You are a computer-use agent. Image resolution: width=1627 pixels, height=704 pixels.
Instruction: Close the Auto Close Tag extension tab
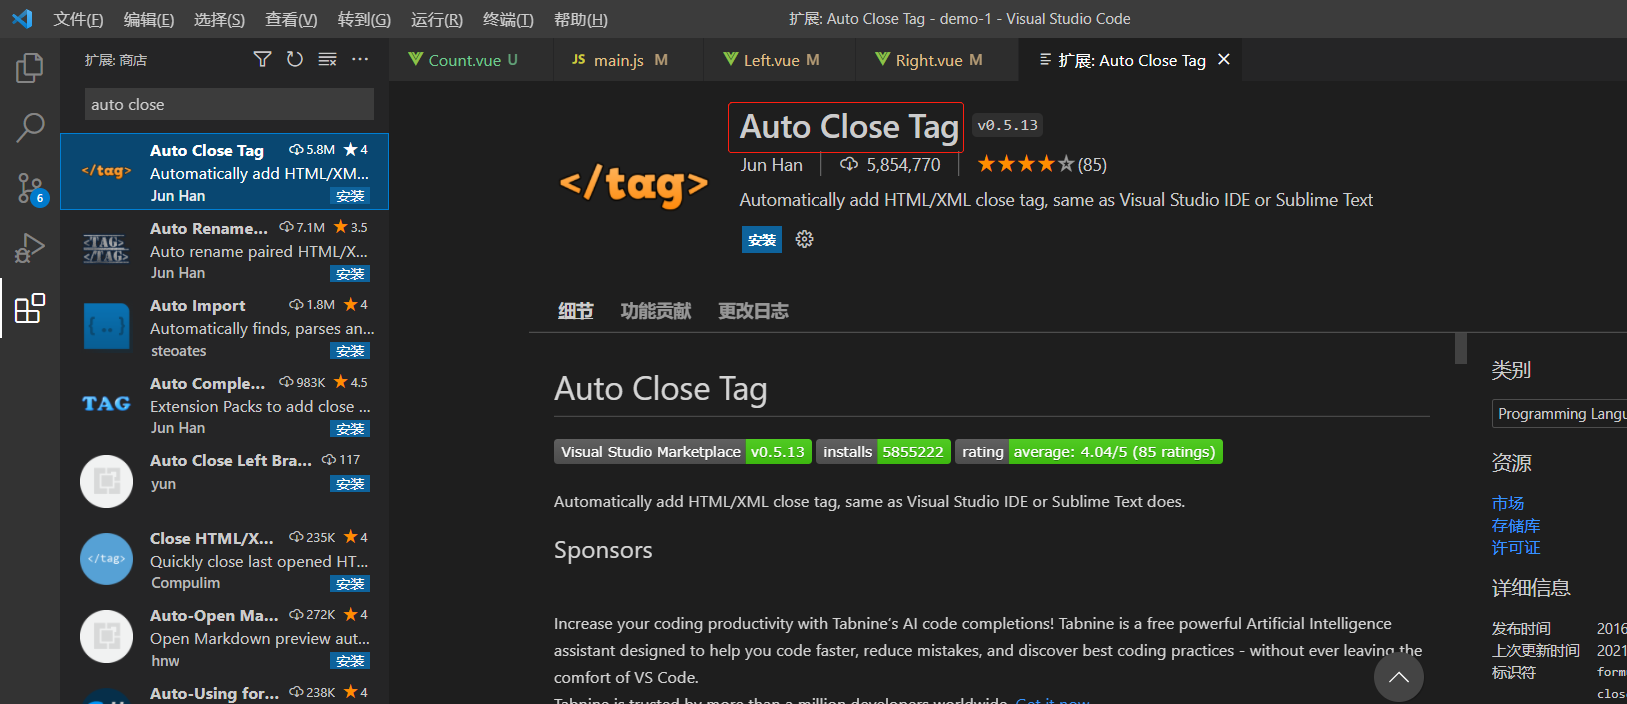click(x=1223, y=60)
